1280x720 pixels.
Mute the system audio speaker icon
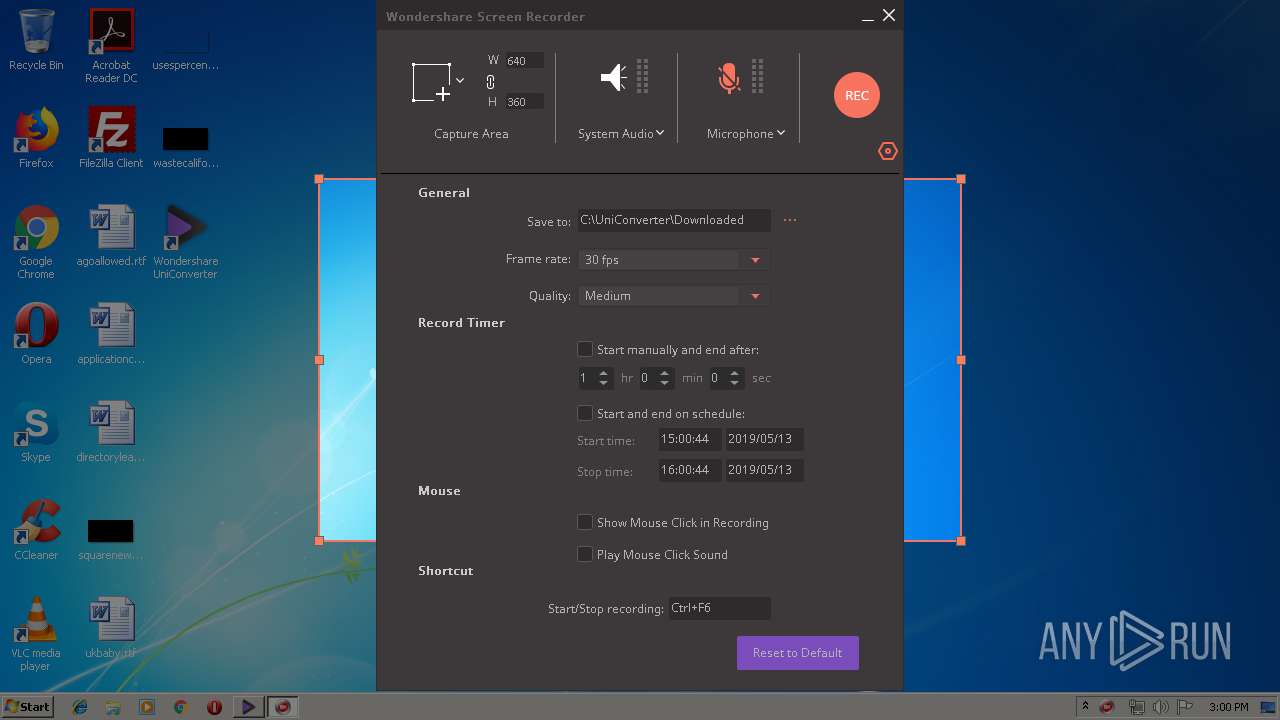[x=614, y=77]
